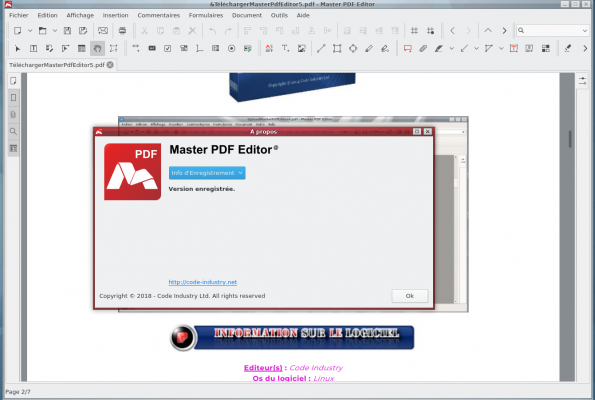Expand the Info d'Enregistrement dropdown

point(207,173)
